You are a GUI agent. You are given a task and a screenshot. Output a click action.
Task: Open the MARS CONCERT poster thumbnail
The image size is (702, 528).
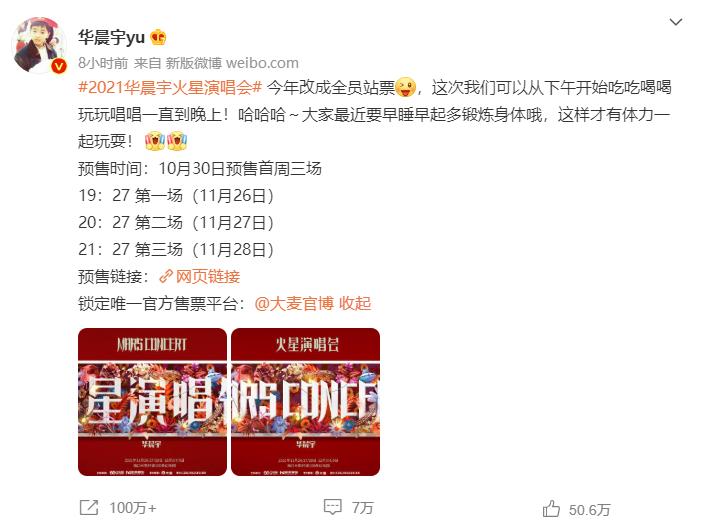152,402
